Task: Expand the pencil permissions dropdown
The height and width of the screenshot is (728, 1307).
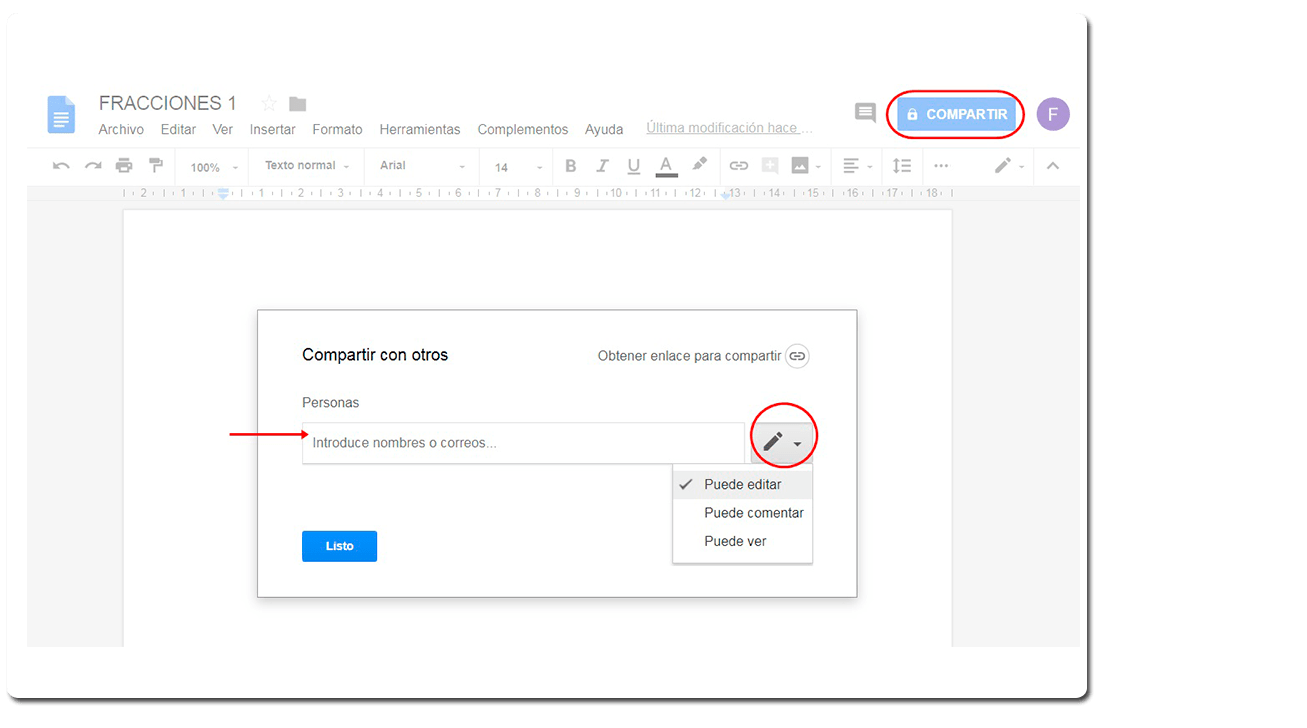Action: point(782,442)
